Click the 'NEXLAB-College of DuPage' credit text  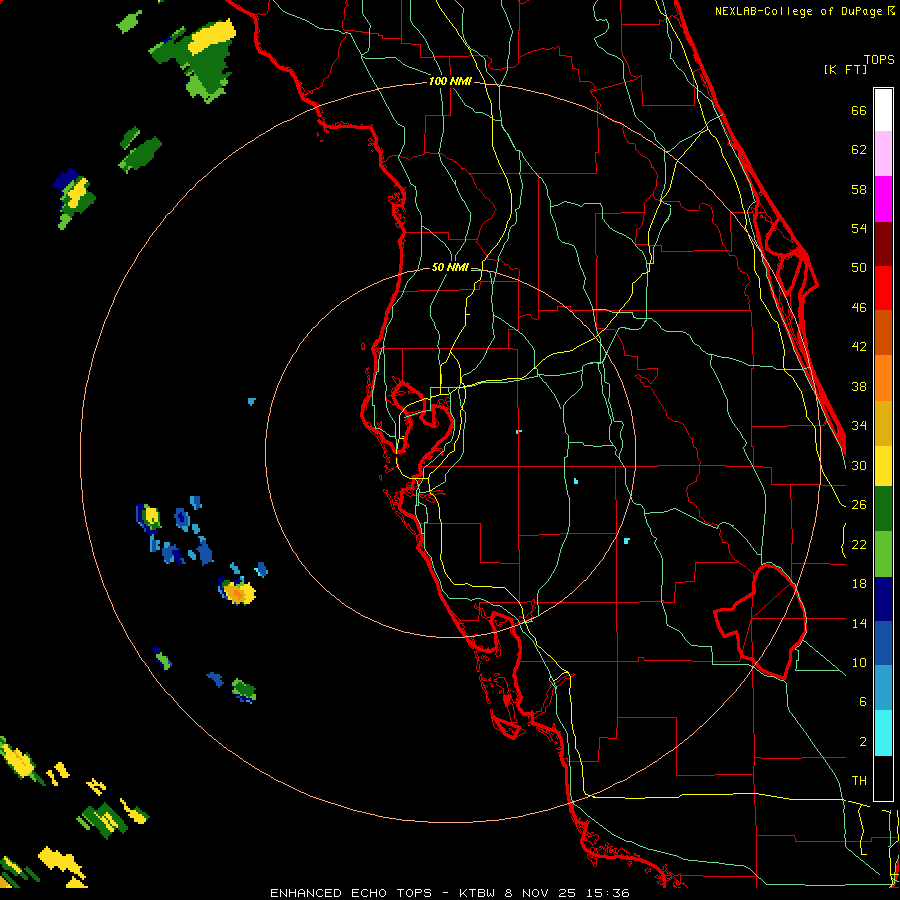(800, 11)
